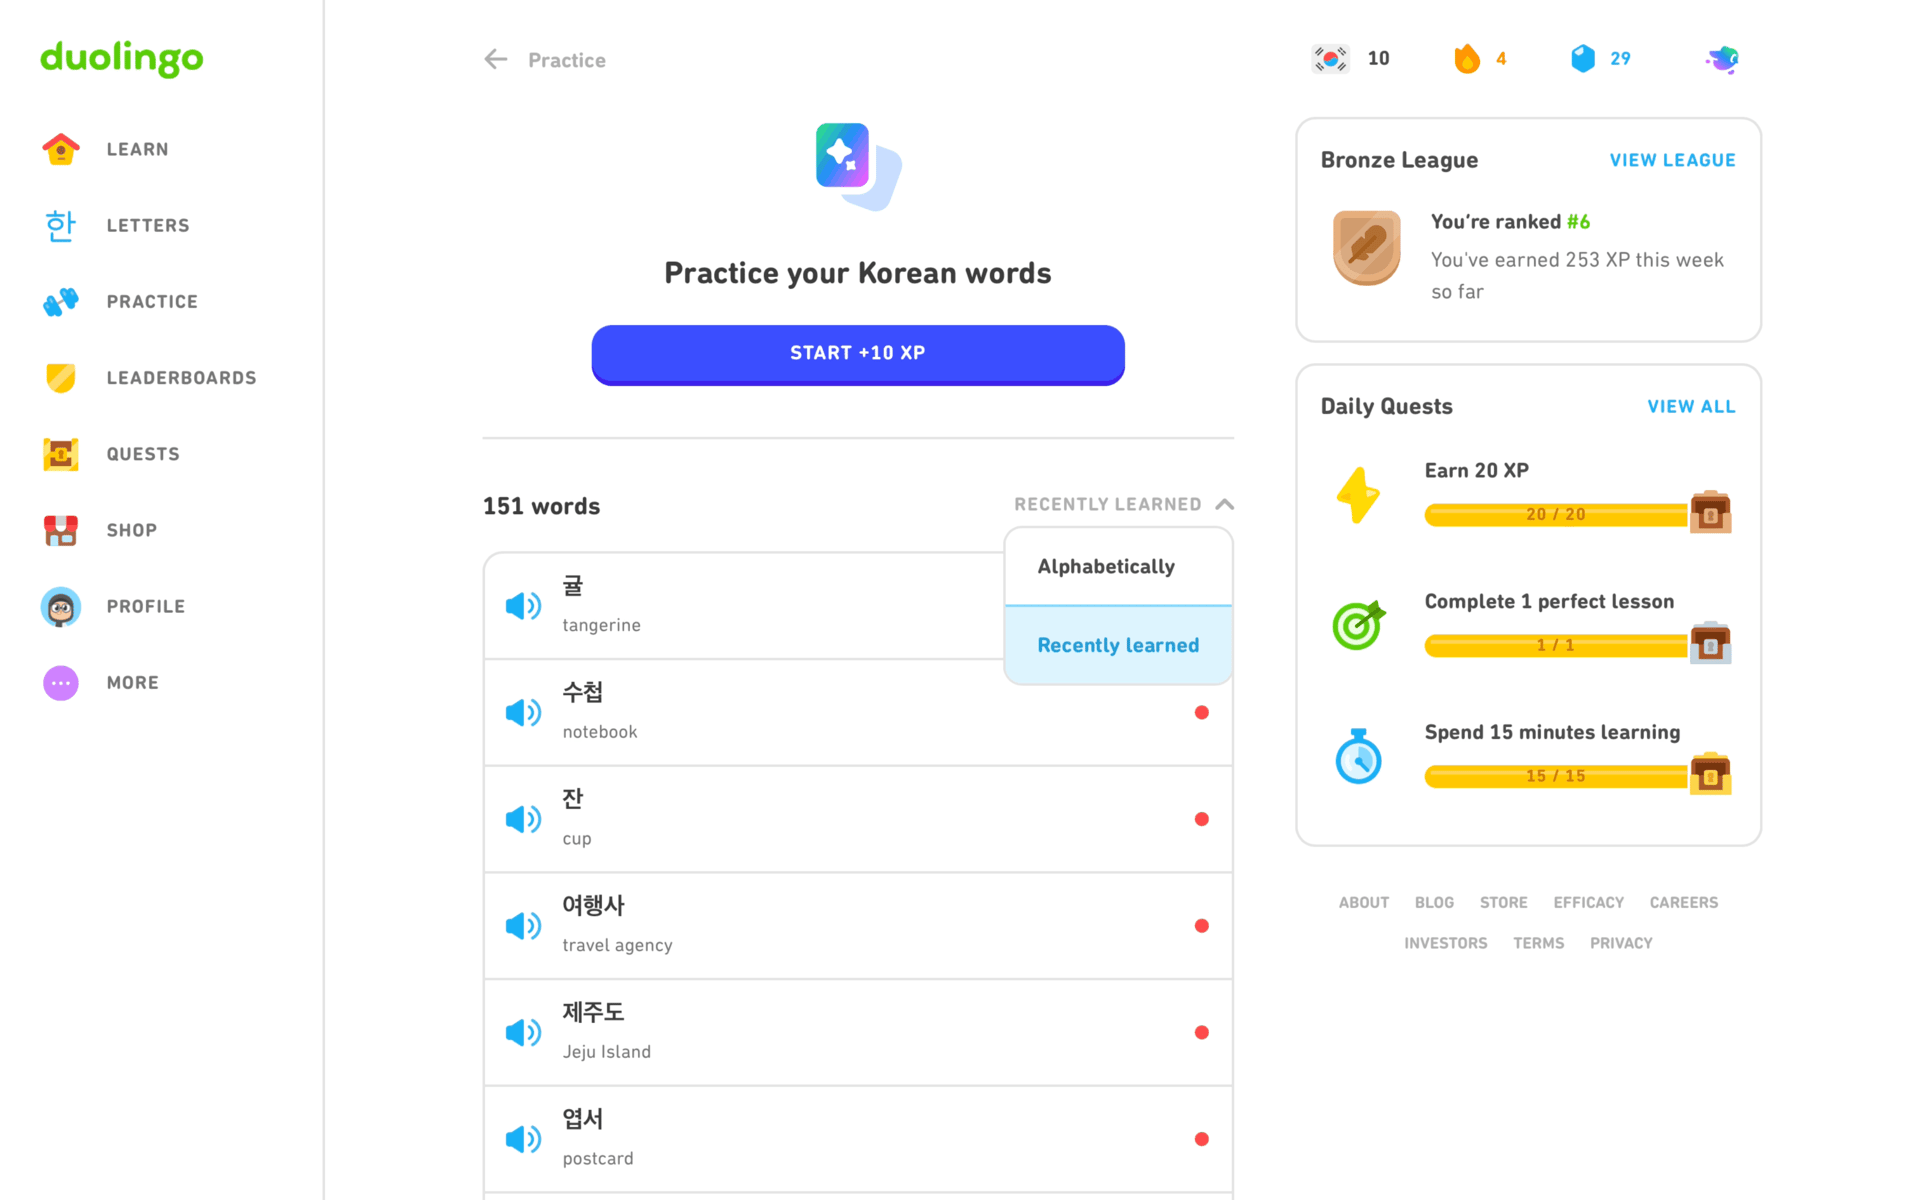The image size is (1920, 1200).
Task: Open the Learn home icon
Action: pyautogui.click(x=61, y=149)
